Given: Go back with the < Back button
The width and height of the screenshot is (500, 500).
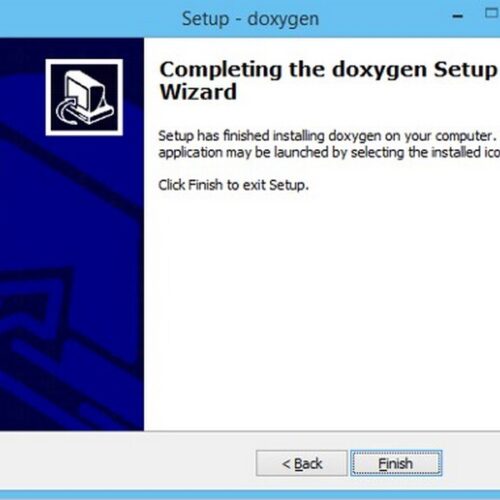Looking at the screenshot, I should [x=302, y=463].
